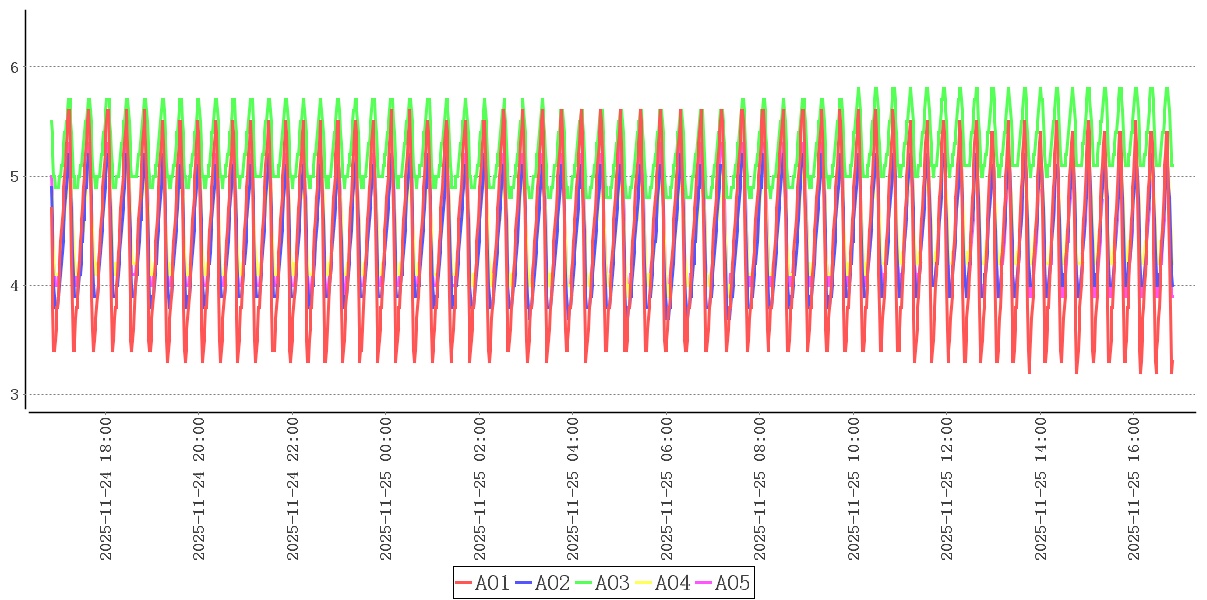
Task: Click the 2025-11-25 08:00 time tick label
Action: coord(760,489)
